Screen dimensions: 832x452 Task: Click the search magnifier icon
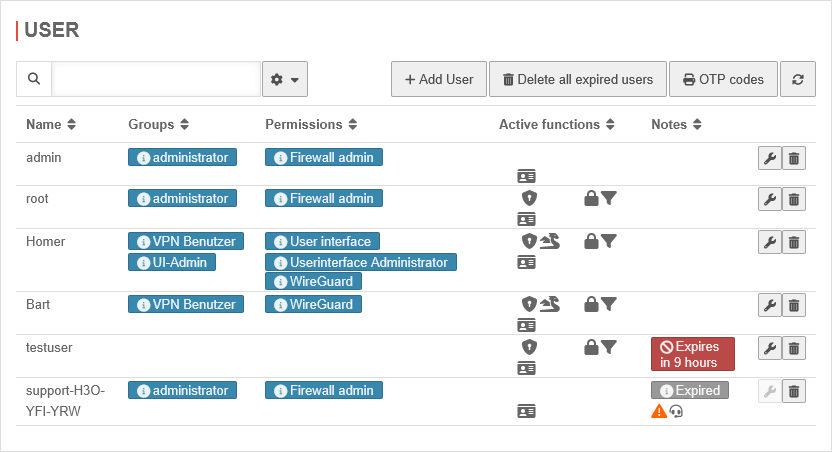tap(34, 79)
